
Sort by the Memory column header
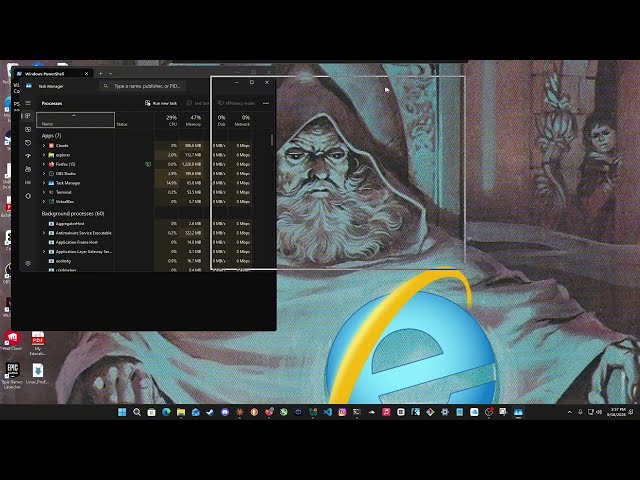coord(191,120)
